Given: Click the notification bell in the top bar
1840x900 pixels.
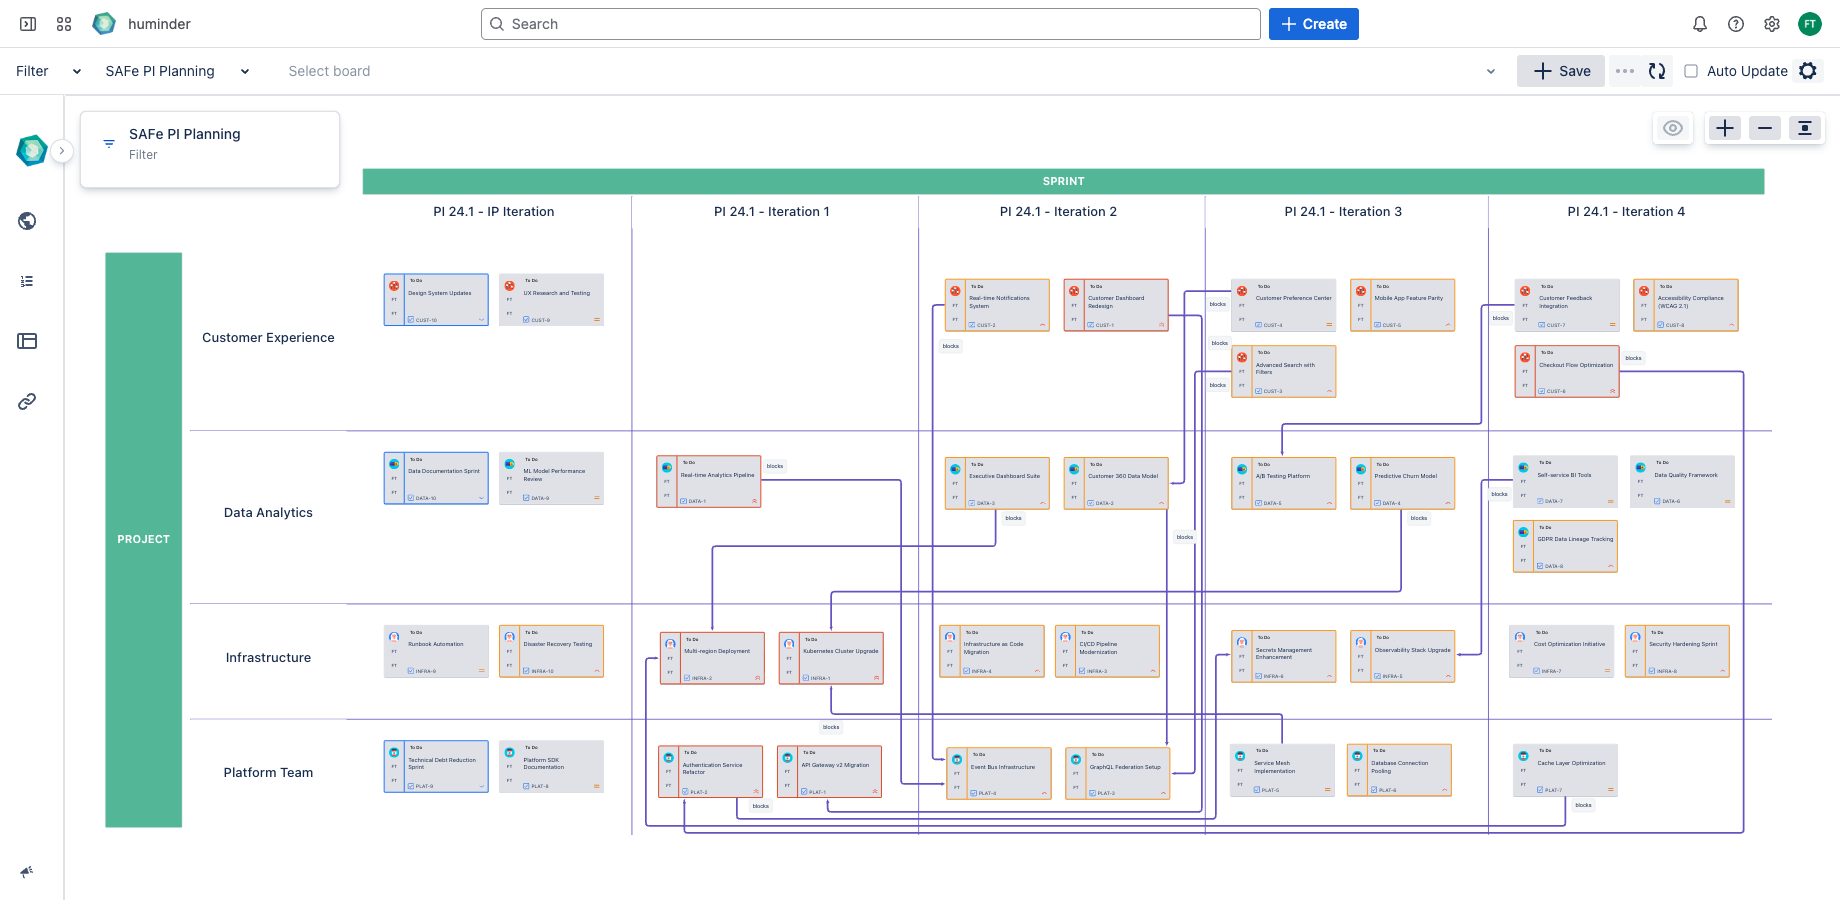Looking at the screenshot, I should pos(1700,23).
